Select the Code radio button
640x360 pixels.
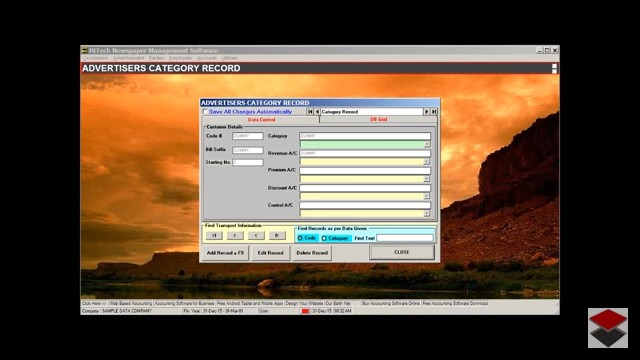(300, 238)
